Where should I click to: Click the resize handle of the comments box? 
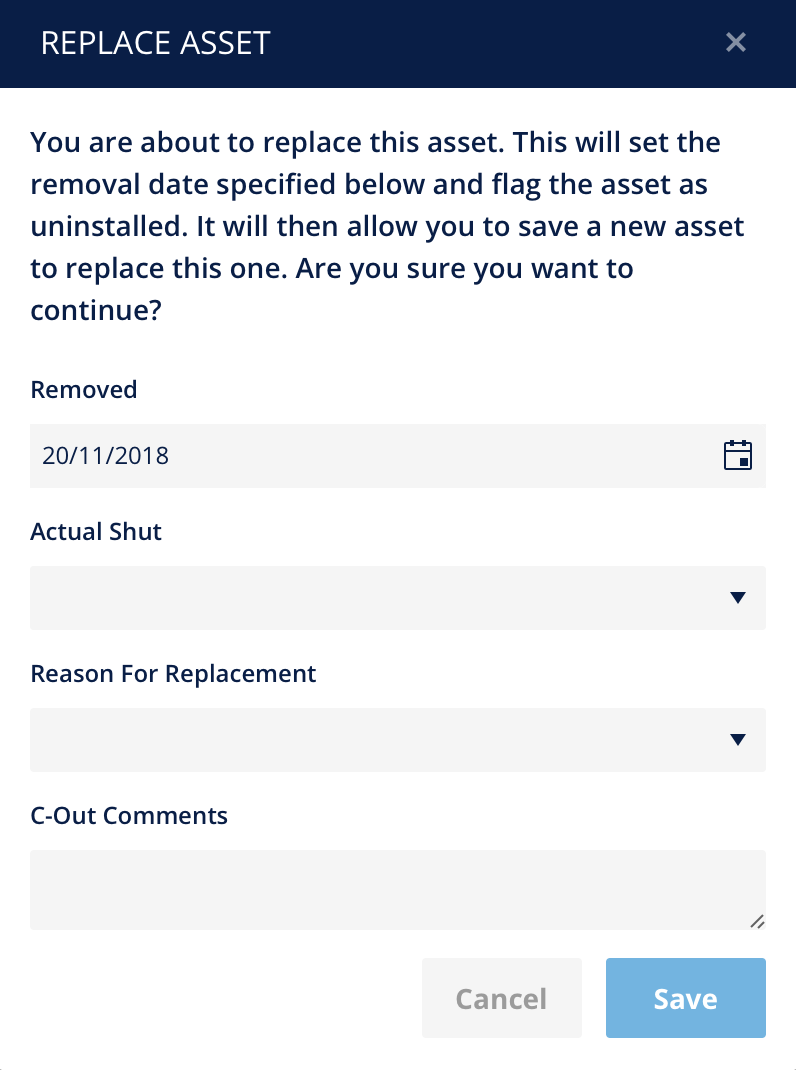tap(757, 922)
